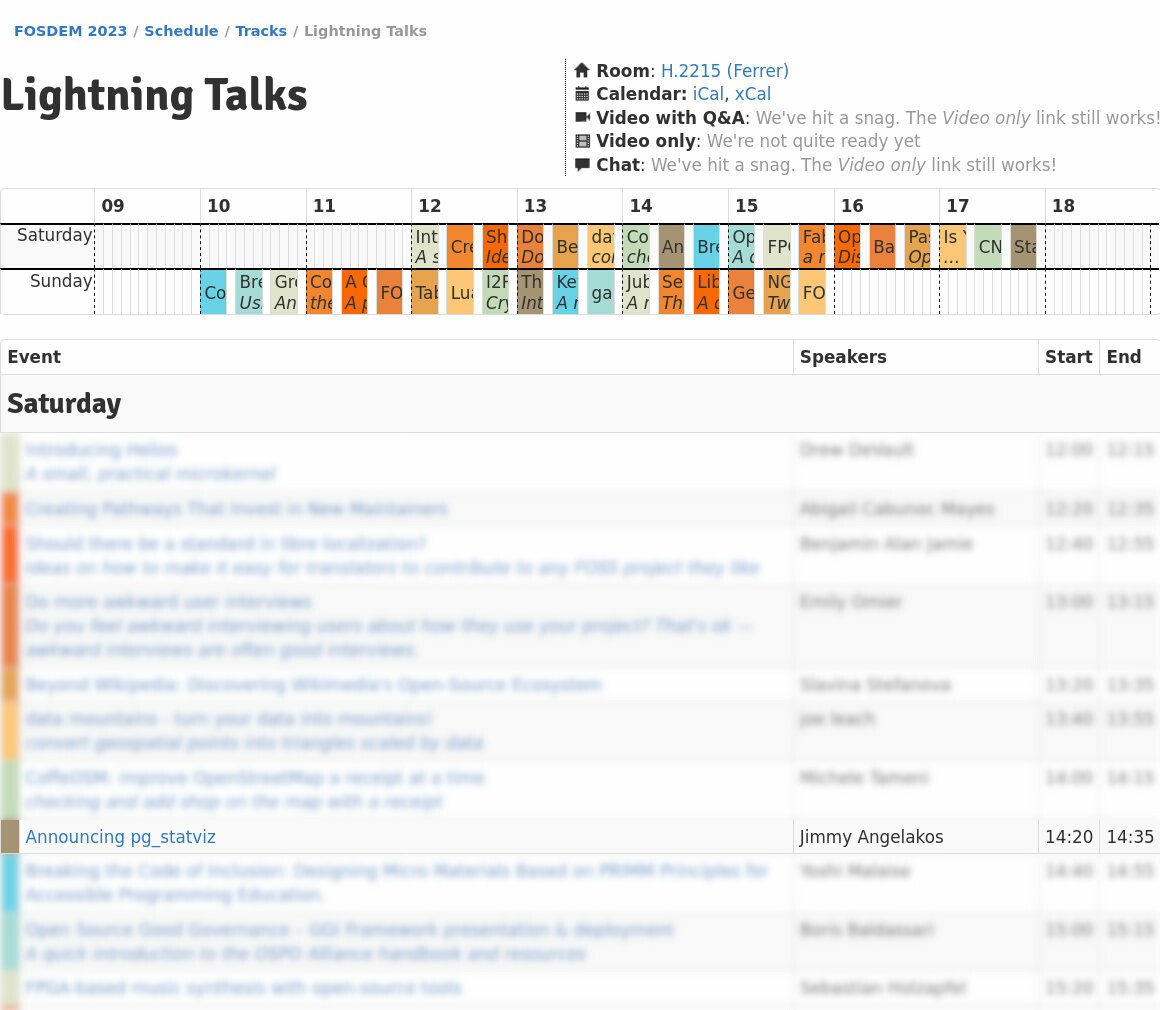Click the brown color swatch beside pg_statviz
Screen dimensions: 1160x1010
pyautogui.click(x=10, y=837)
